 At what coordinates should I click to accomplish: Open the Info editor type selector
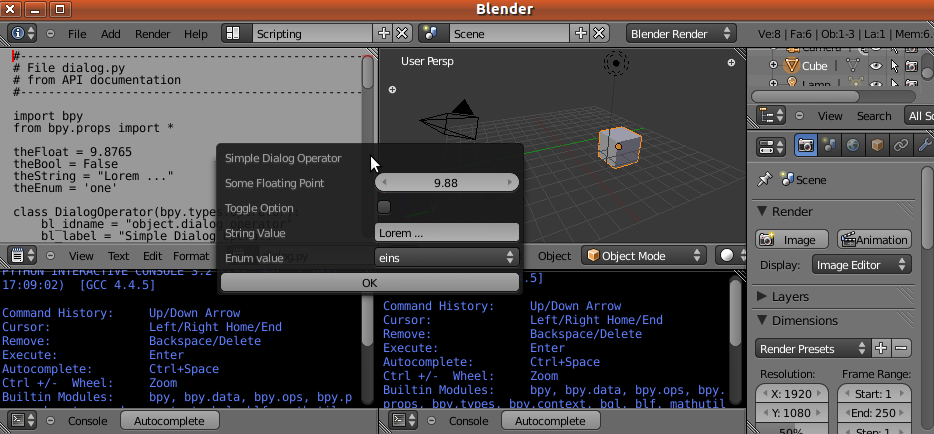pos(24,33)
